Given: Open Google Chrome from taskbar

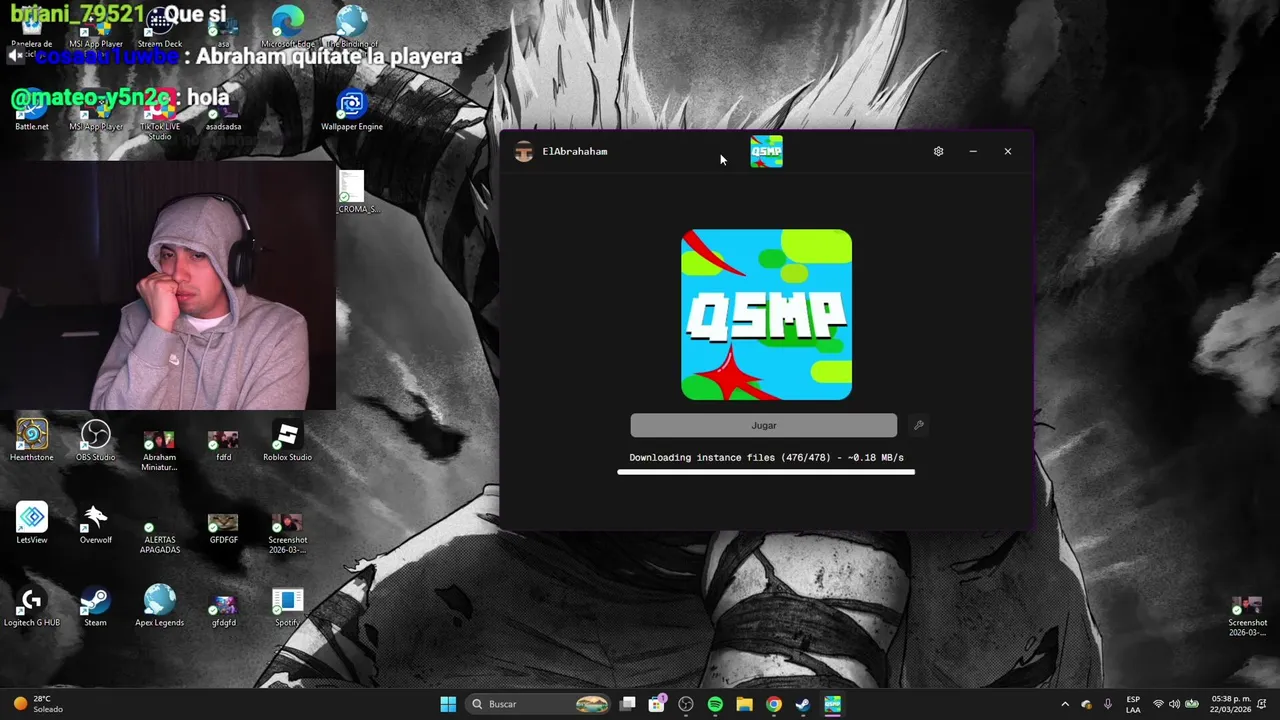Looking at the screenshot, I should (x=773, y=704).
